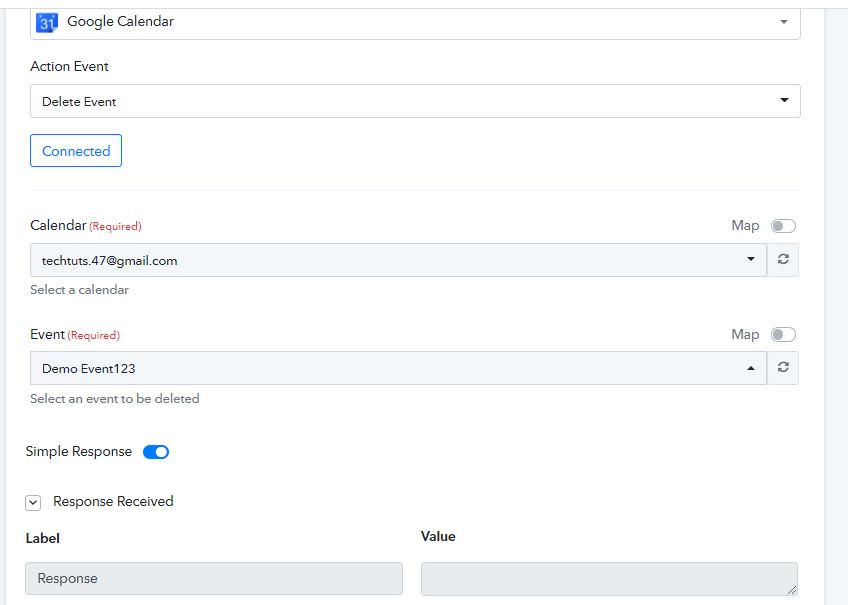Click the Simple Response label
Viewport: 848px width, 605px height.
click(x=79, y=451)
